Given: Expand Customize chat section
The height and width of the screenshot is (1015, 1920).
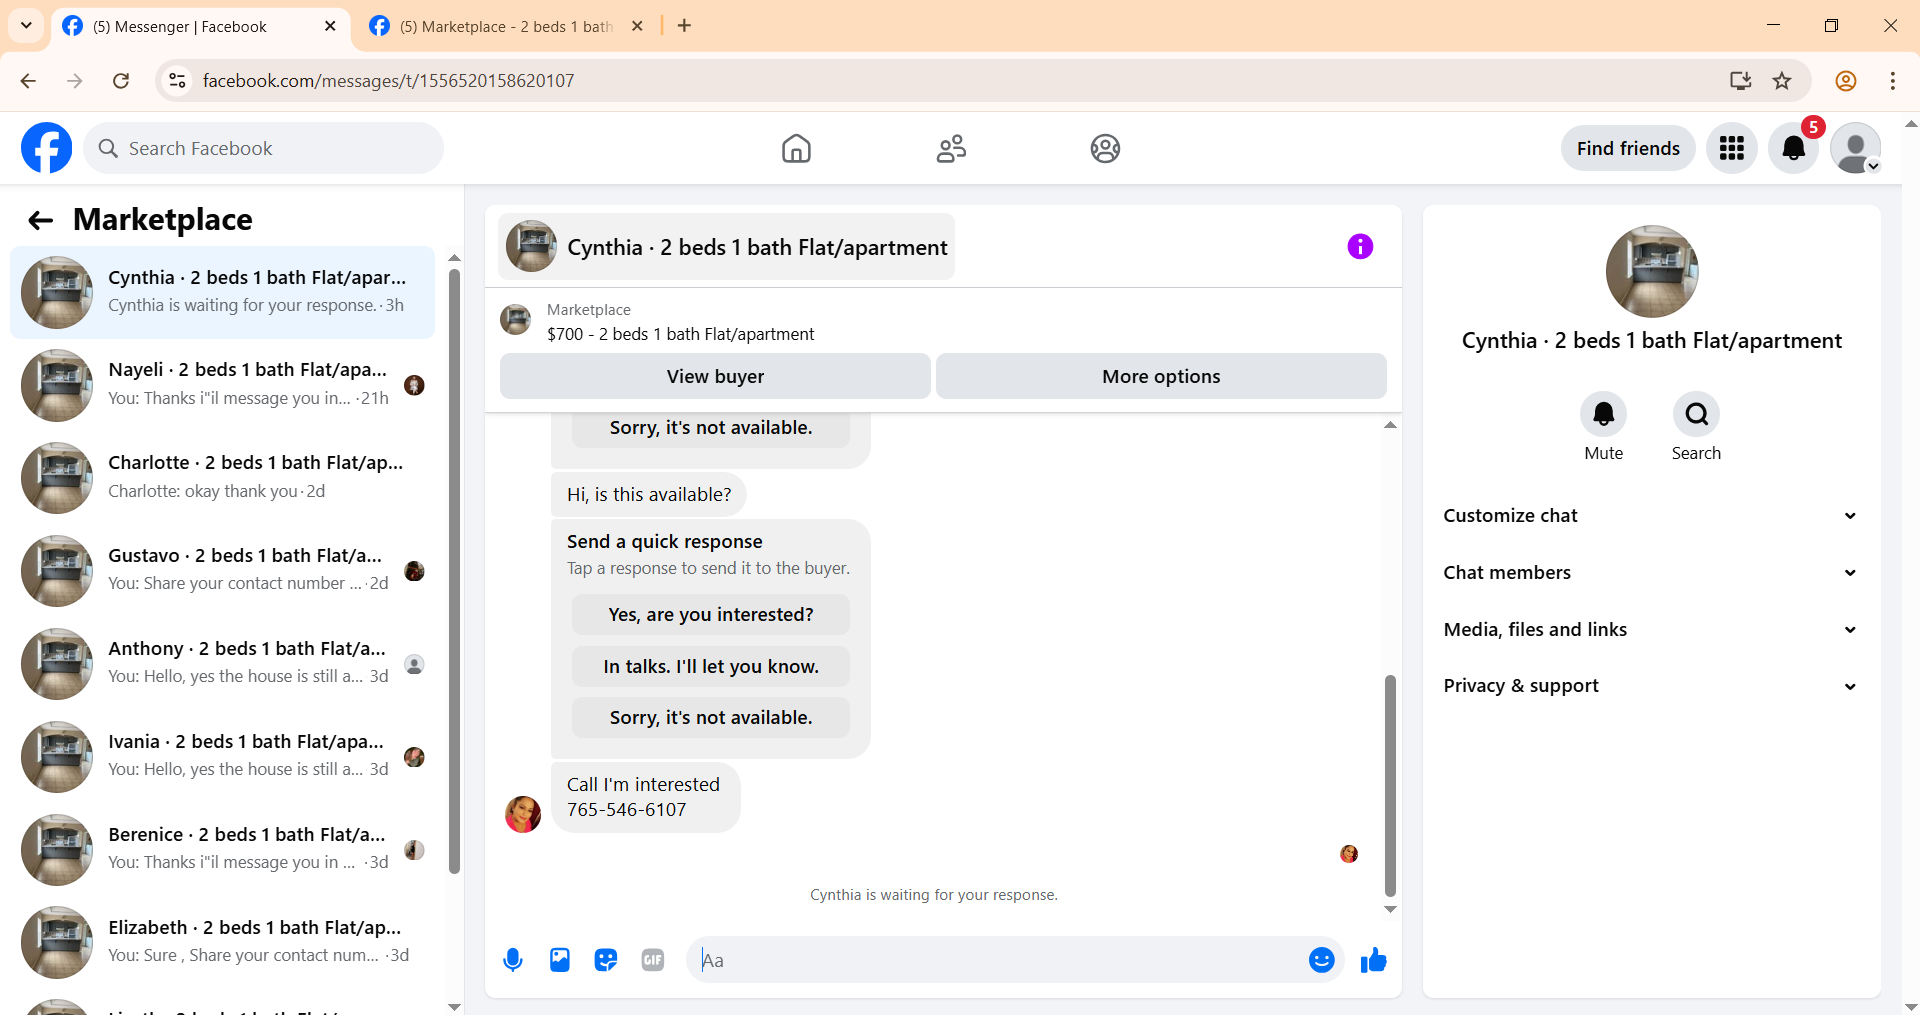Looking at the screenshot, I should click(x=1650, y=516).
